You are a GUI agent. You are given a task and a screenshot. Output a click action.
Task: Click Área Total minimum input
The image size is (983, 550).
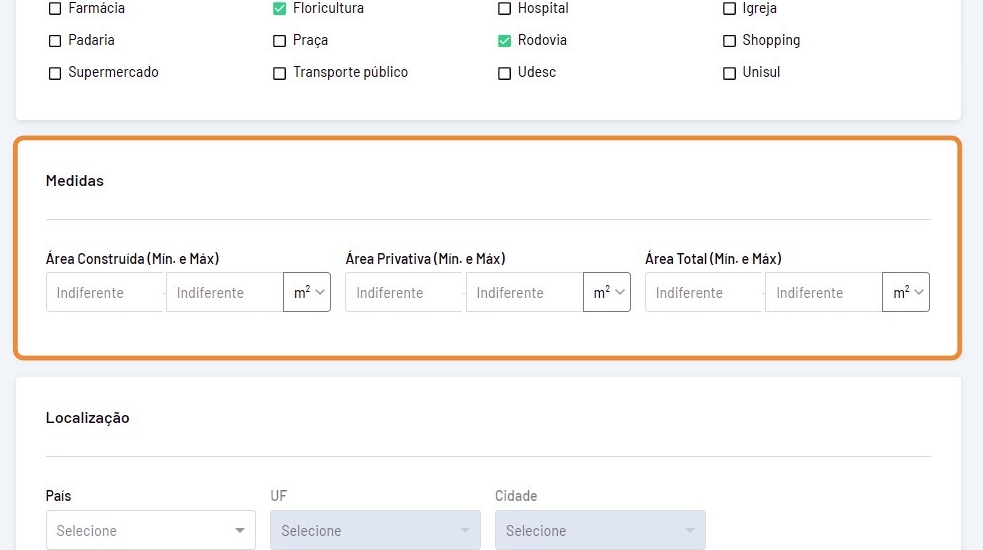click(x=703, y=293)
